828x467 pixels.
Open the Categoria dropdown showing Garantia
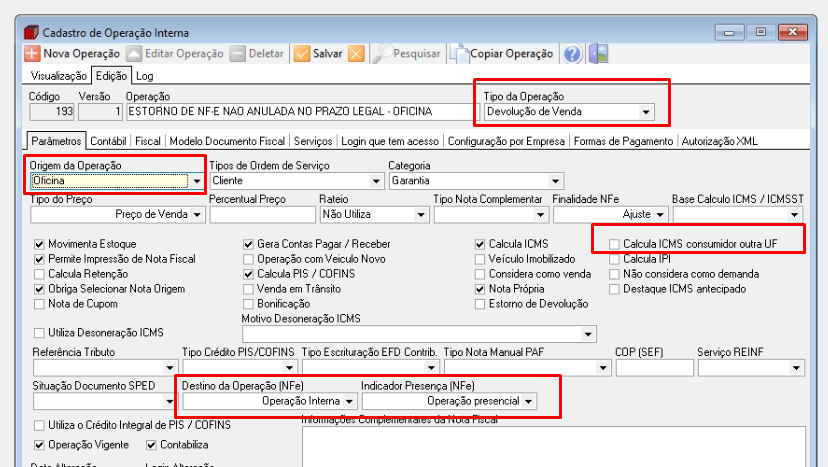pyautogui.click(x=556, y=181)
